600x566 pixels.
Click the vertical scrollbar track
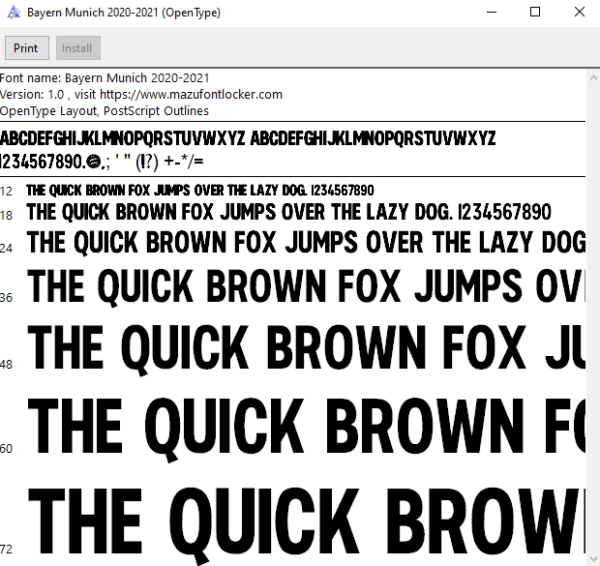[x=593, y=318]
